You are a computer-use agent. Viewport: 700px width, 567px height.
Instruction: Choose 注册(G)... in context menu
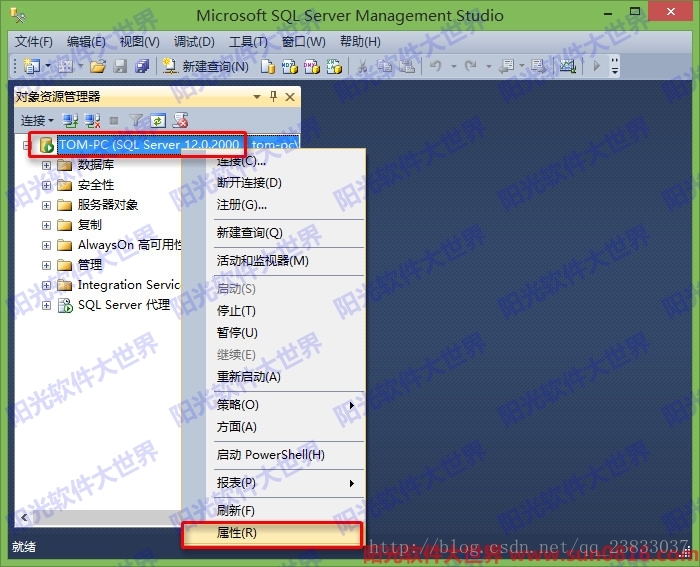point(275,205)
